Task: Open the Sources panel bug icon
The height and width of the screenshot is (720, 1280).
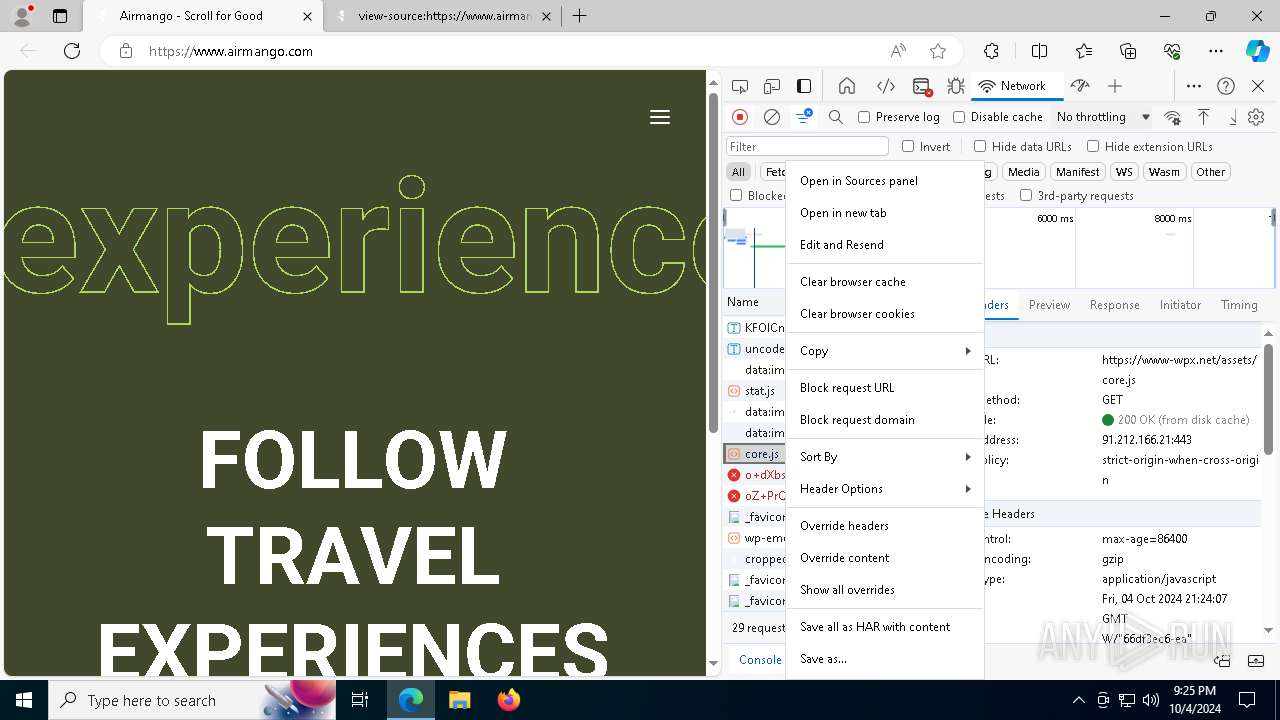Action: coord(956,86)
